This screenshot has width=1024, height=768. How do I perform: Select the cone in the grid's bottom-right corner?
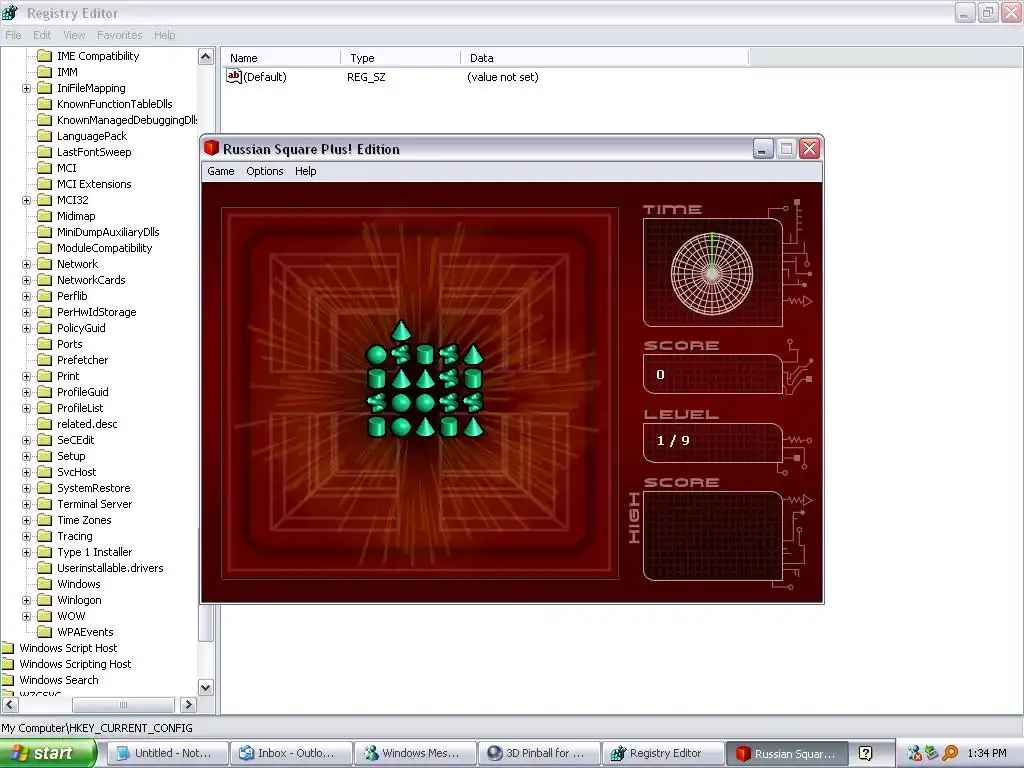(x=473, y=427)
